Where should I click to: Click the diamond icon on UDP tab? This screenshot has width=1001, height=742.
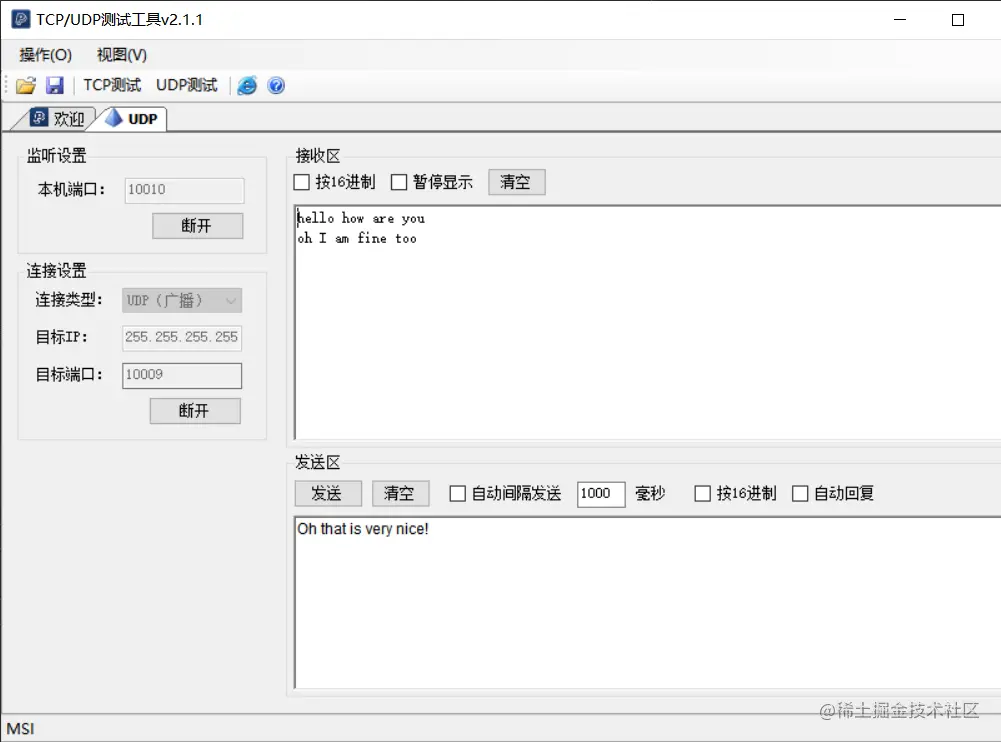(114, 118)
